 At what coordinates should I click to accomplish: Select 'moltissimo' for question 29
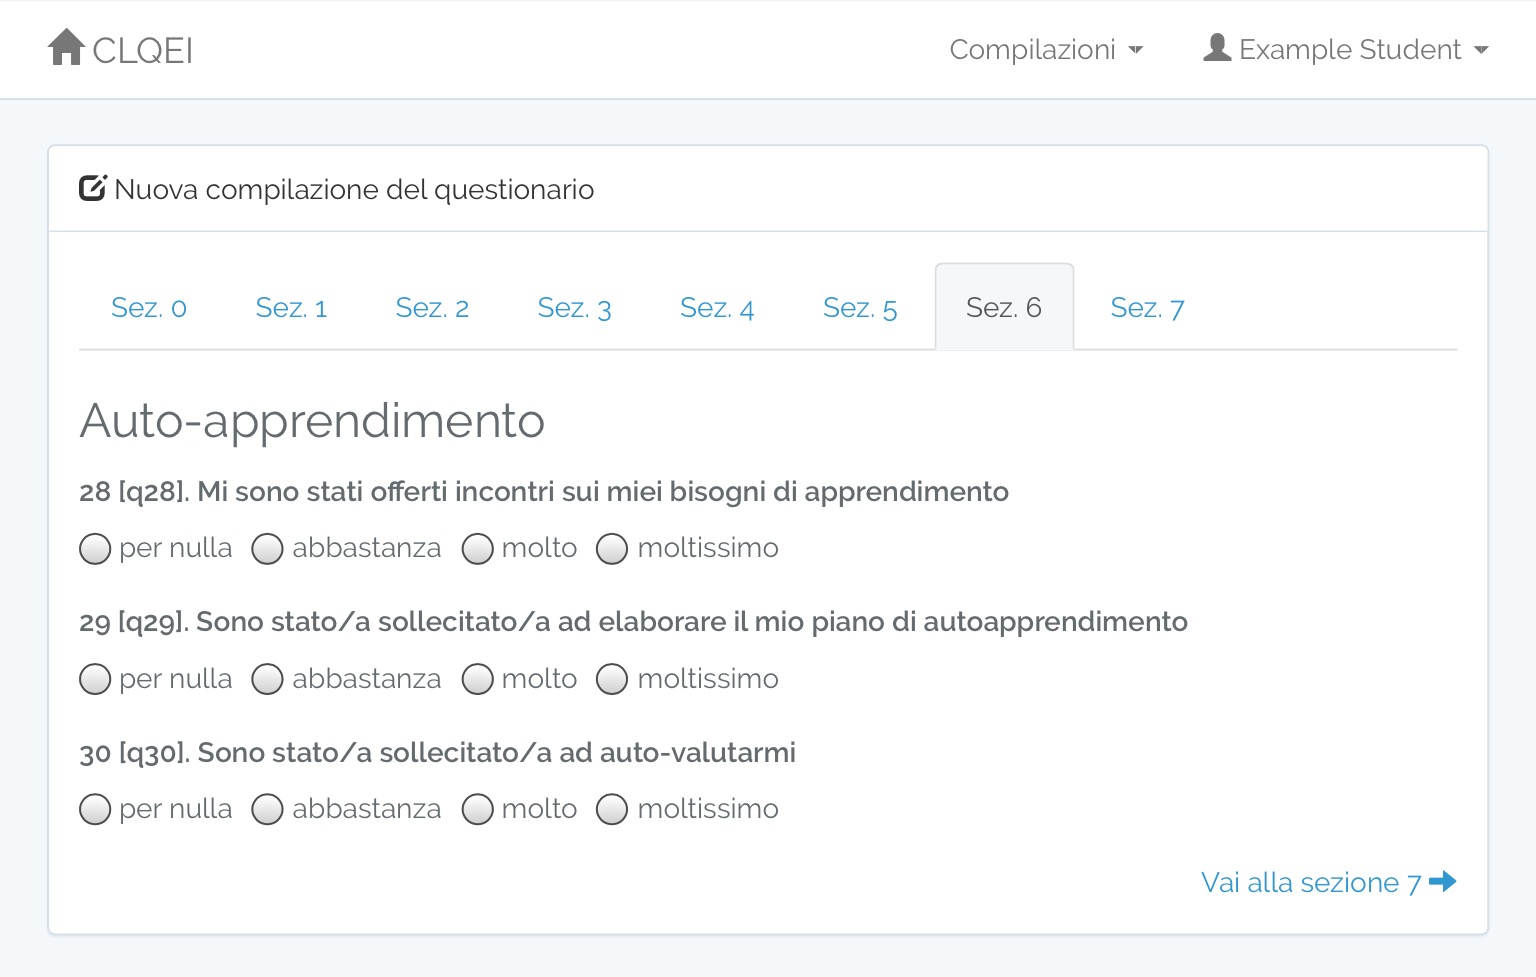tap(612, 679)
